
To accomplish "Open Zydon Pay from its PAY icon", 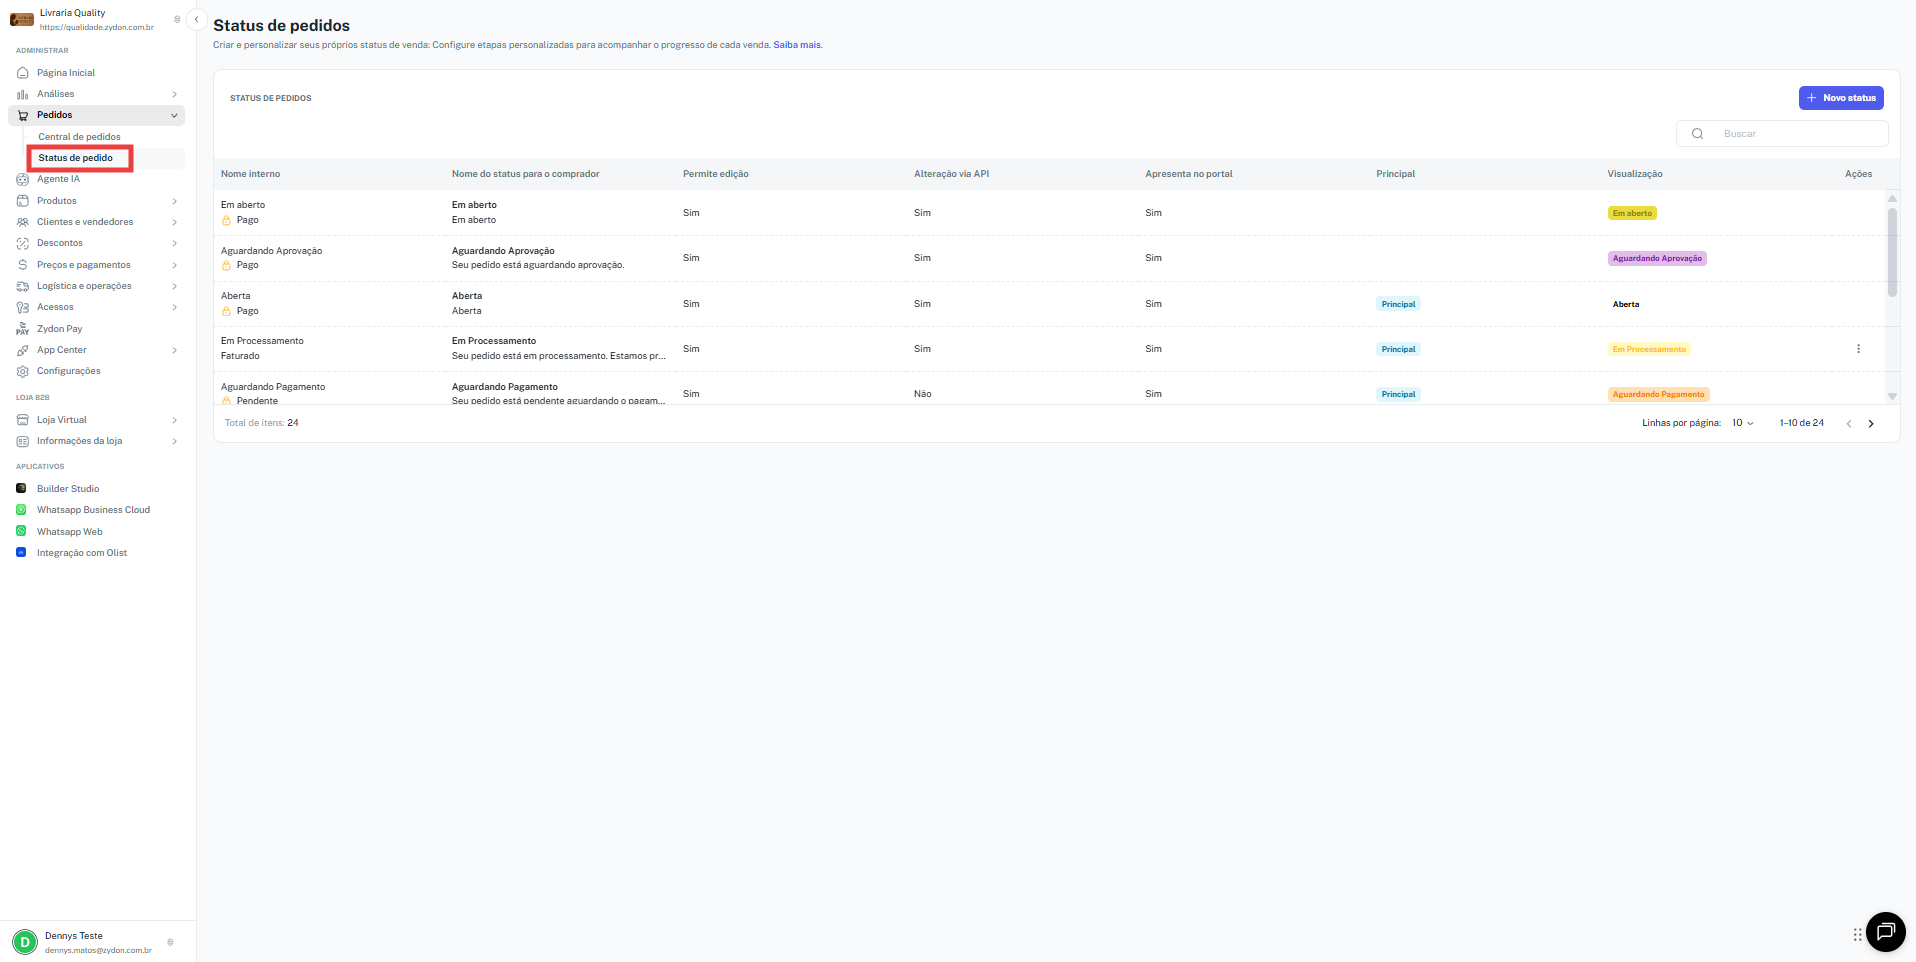I will coord(23,329).
